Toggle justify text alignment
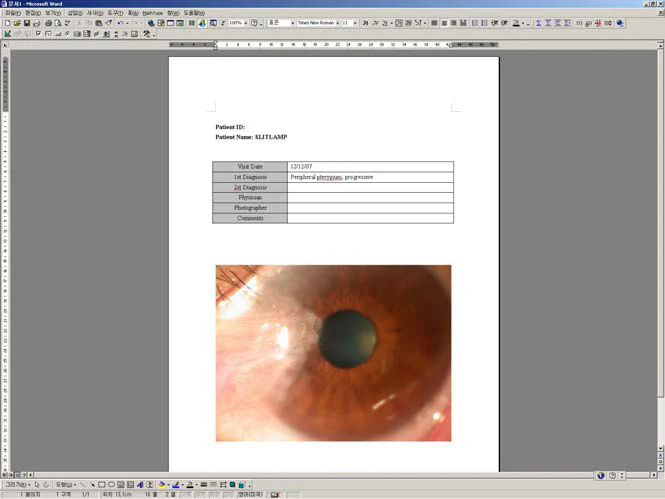The image size is (665, 499). [461, 22]
